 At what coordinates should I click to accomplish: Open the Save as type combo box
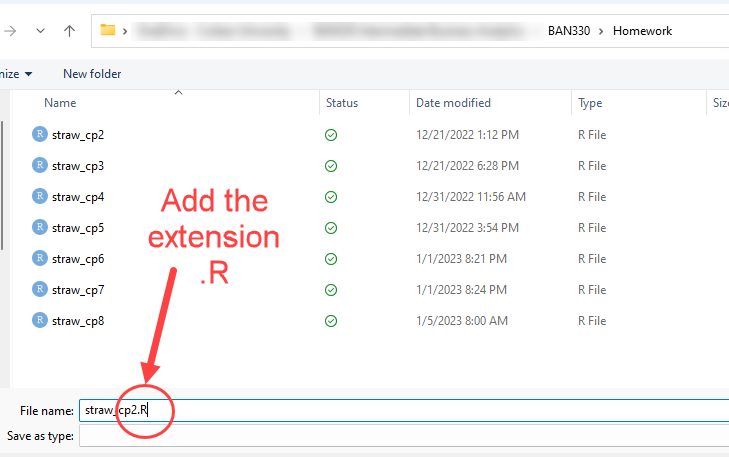400,436
